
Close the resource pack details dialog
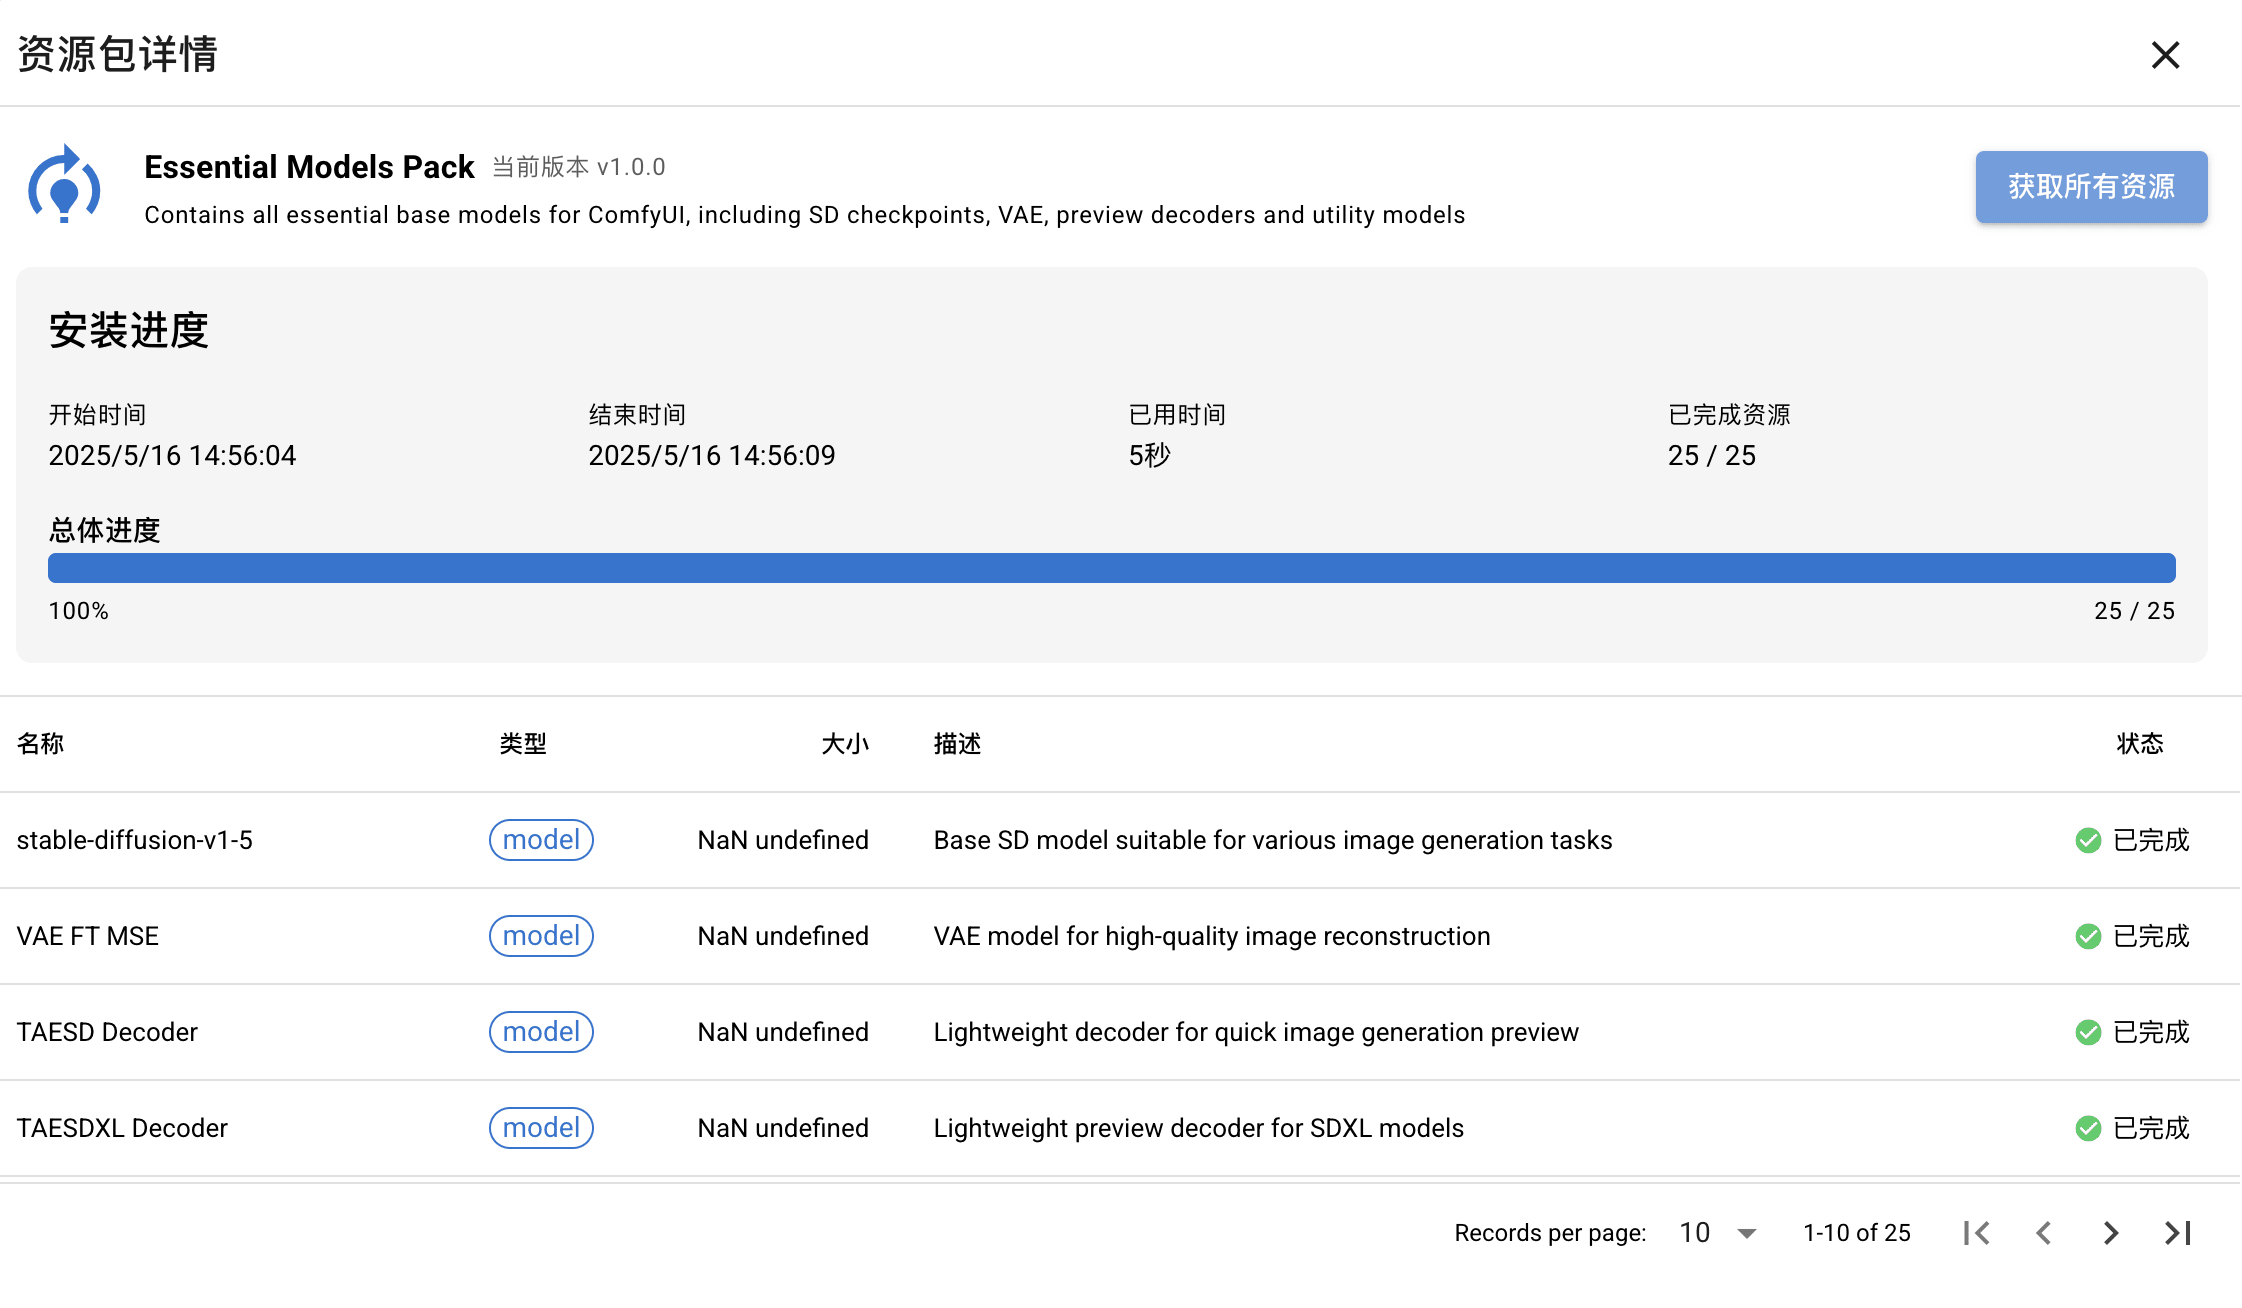coord(2165,55)
